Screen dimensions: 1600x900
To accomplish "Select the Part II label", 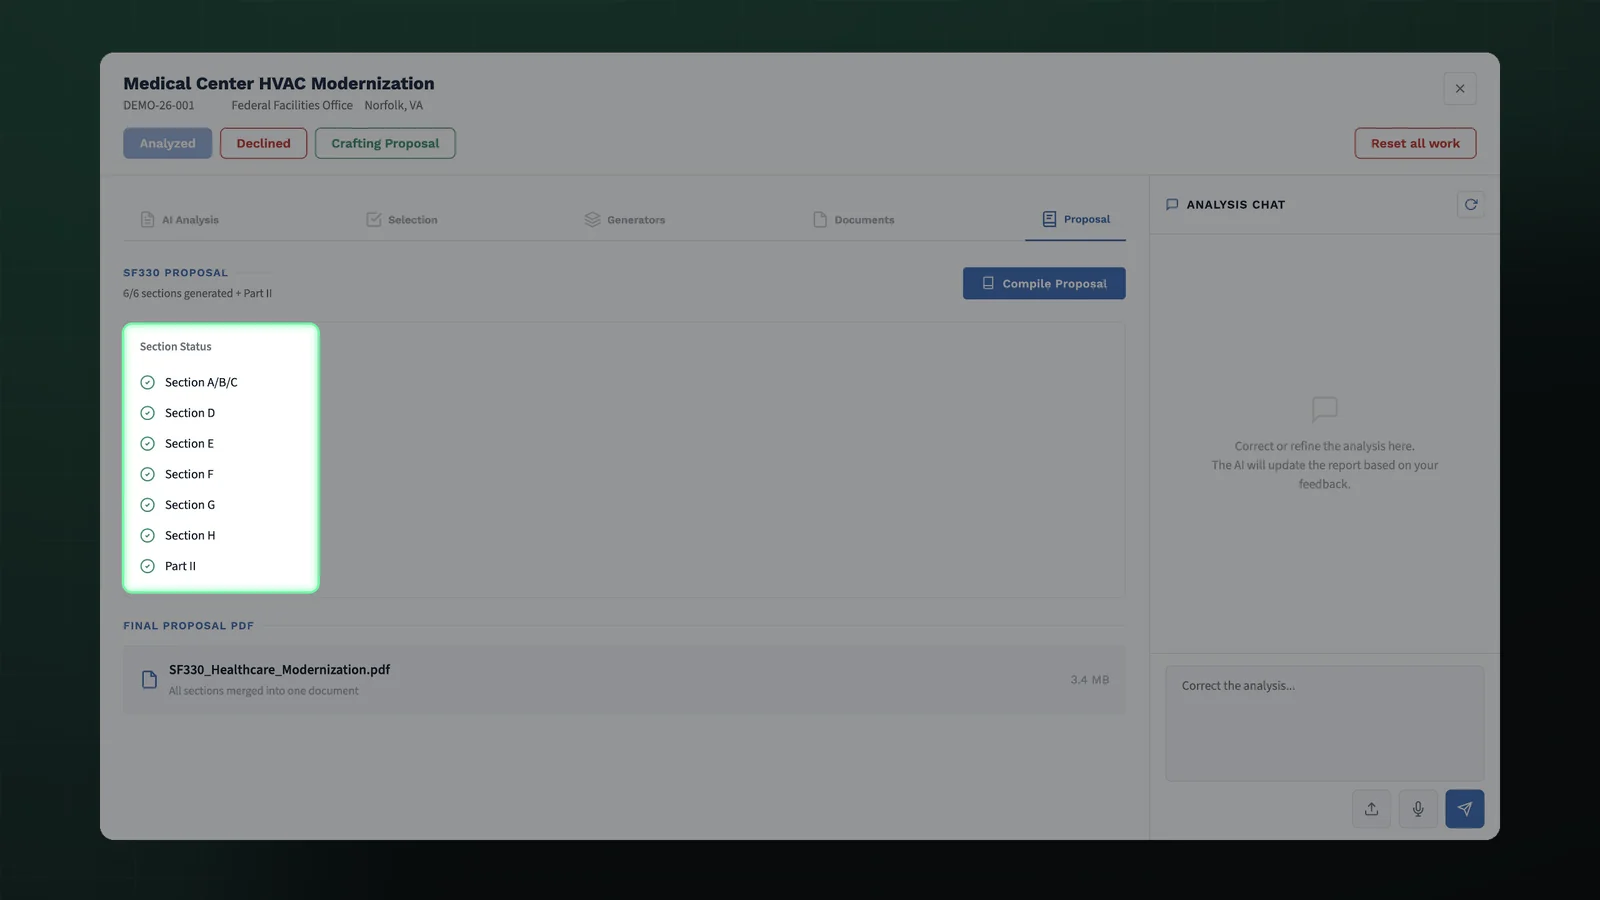I will point(180,566).
